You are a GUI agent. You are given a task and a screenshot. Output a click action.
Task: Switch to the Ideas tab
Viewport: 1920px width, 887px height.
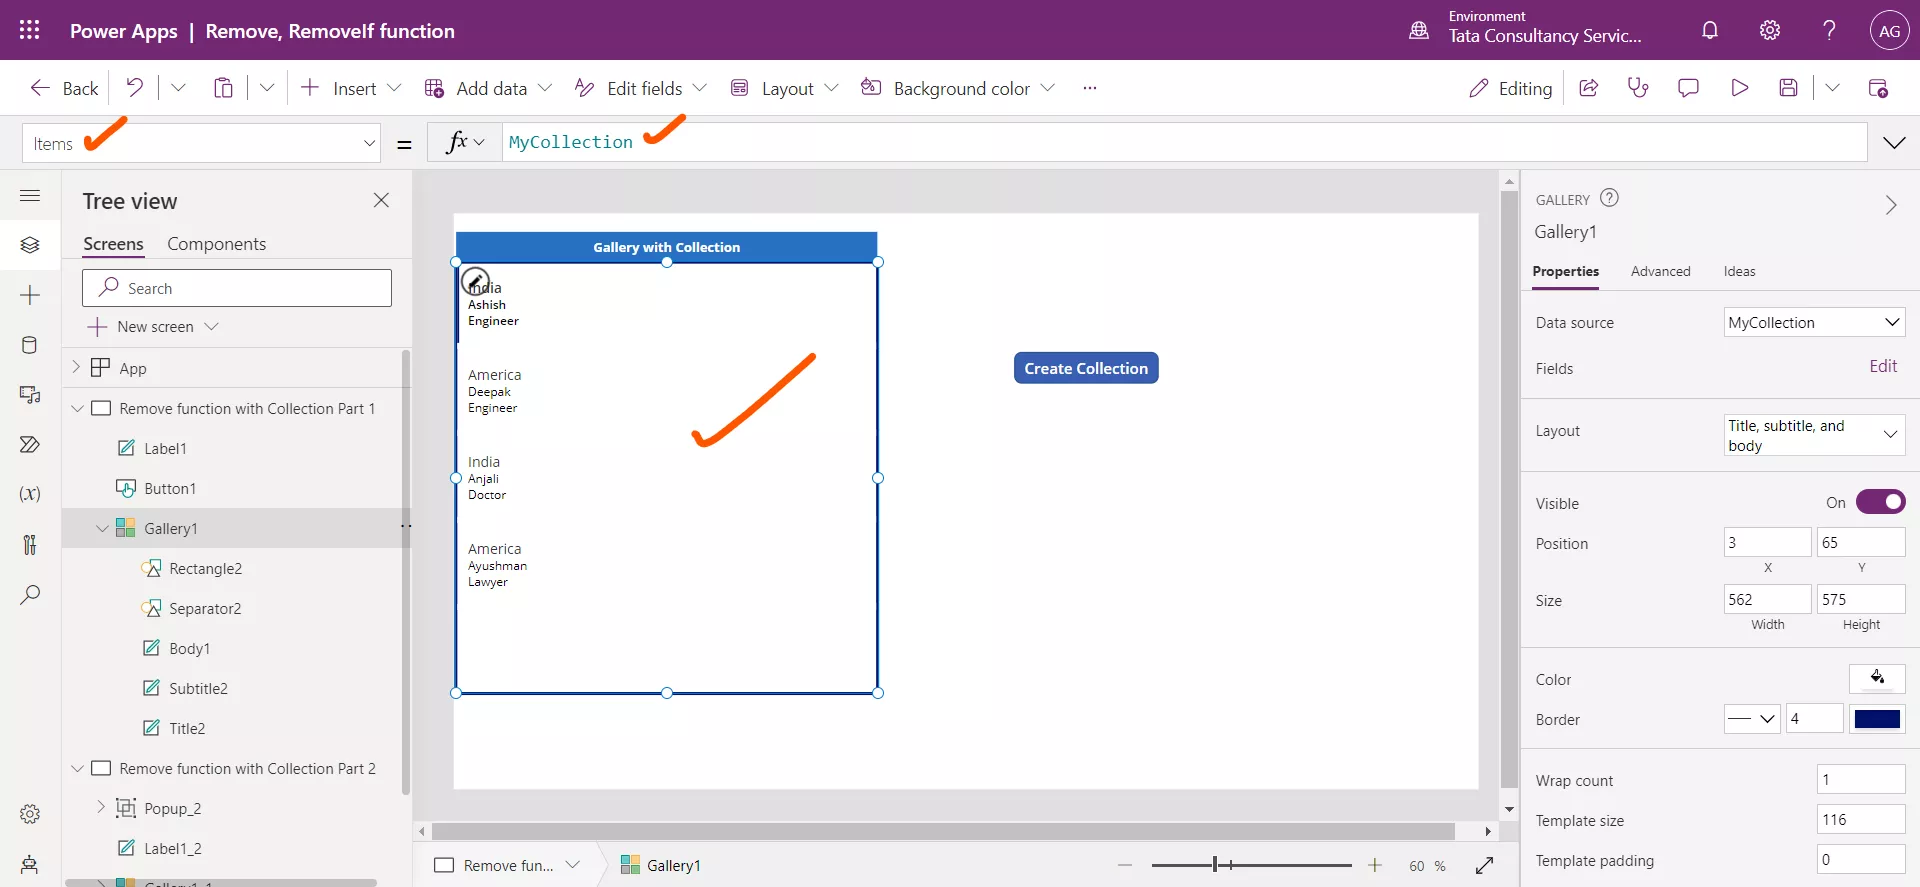coord(1739,271)
